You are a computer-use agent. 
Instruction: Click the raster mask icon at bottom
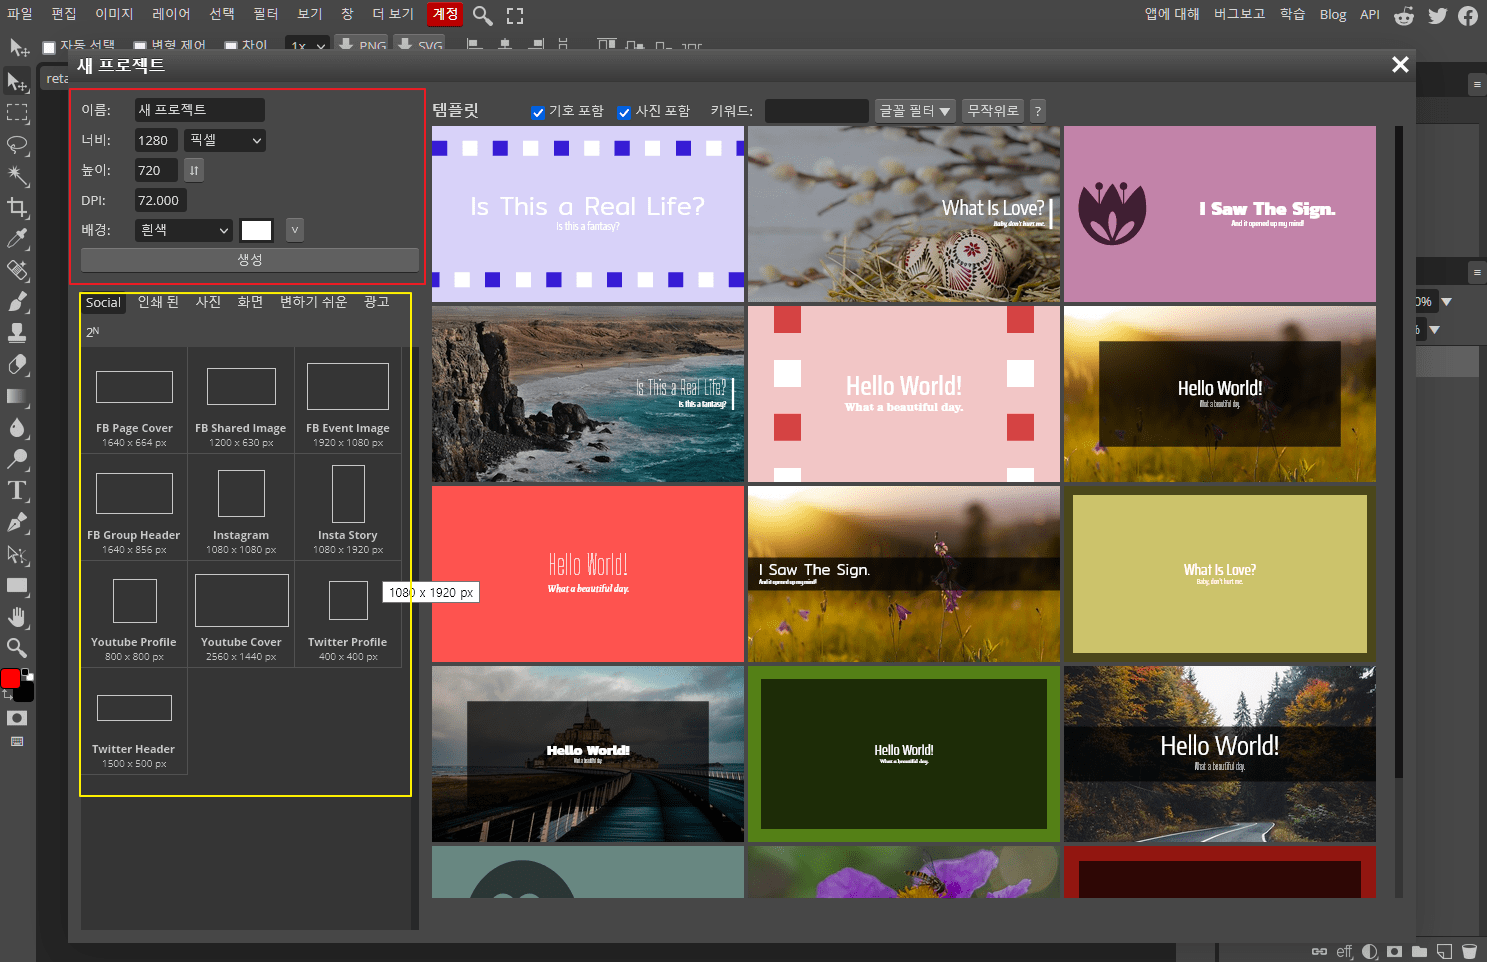point(1394,951)
